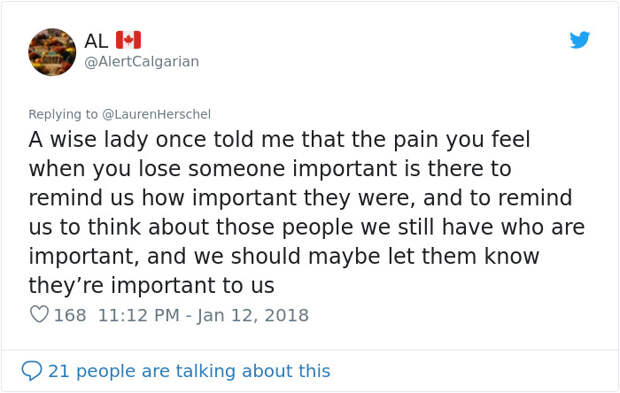Open the @LaurenHerschel mention link
620x393 pixels.
pos(157,114)
